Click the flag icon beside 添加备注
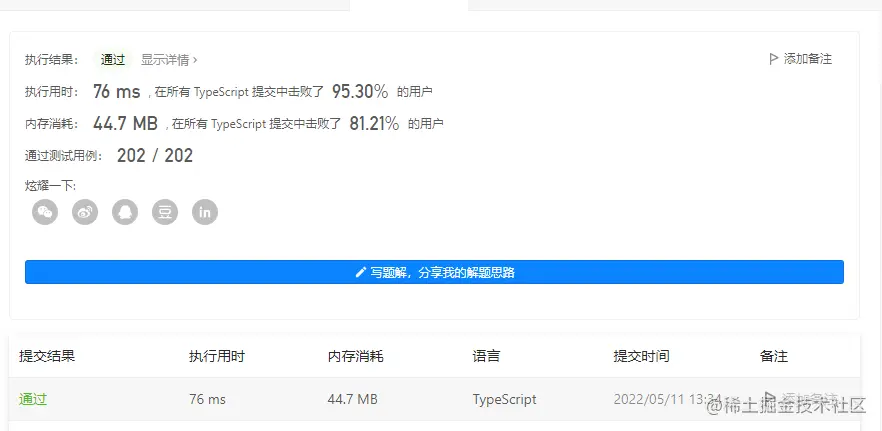 [x=773, y=59]
